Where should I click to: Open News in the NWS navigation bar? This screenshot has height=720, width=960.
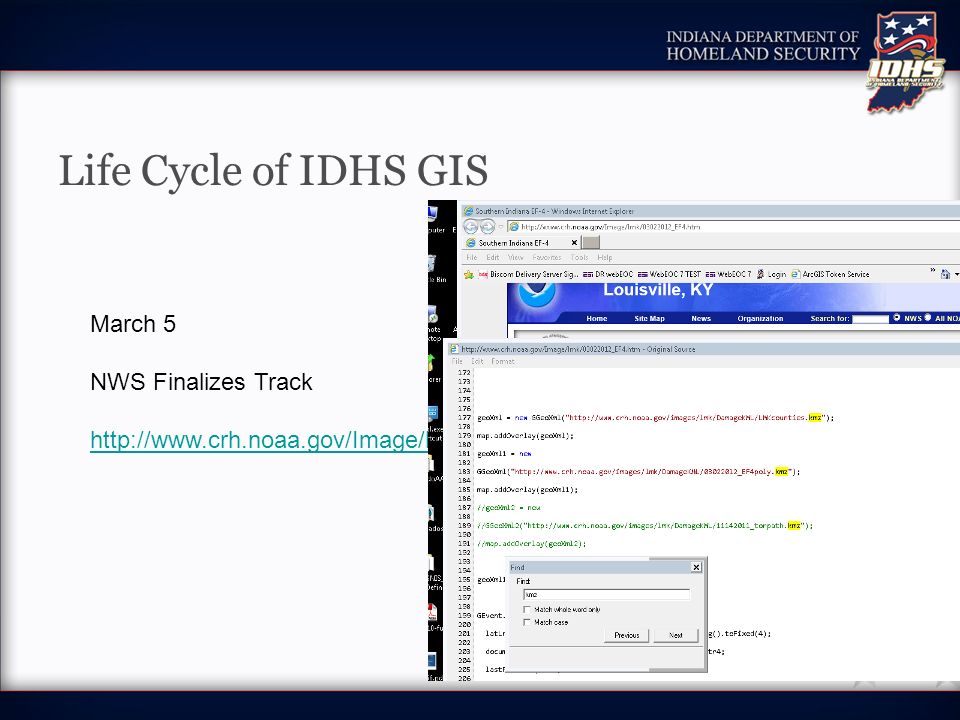(x=701, y=318)
